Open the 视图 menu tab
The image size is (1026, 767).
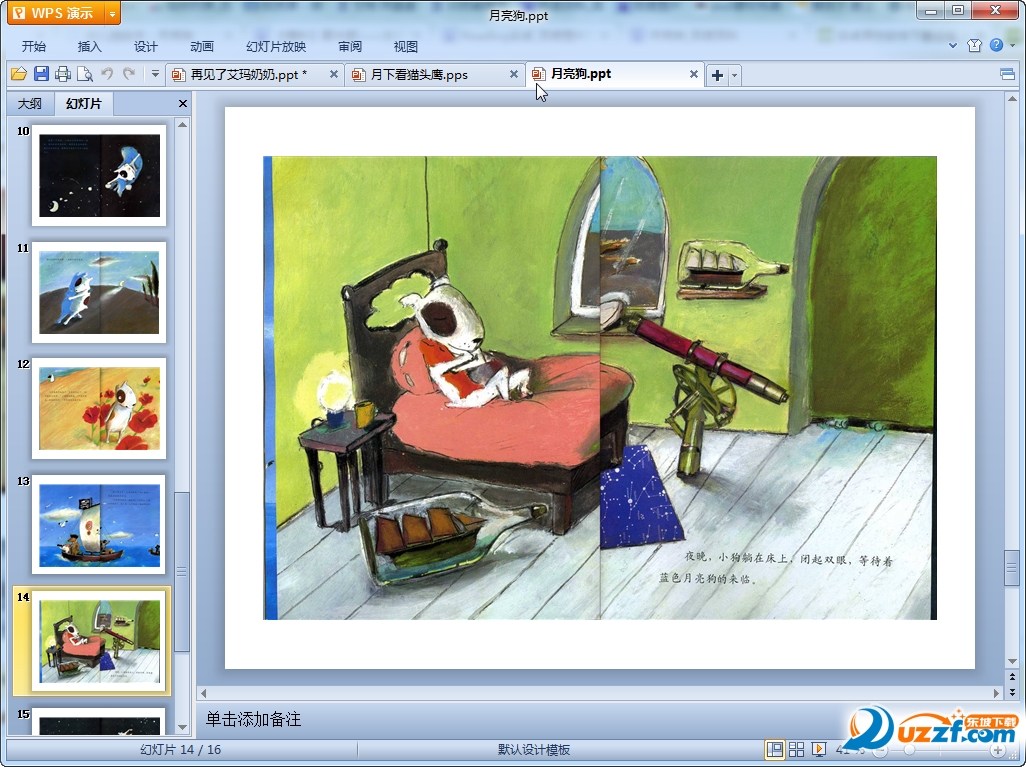click(x=406, y=46)
